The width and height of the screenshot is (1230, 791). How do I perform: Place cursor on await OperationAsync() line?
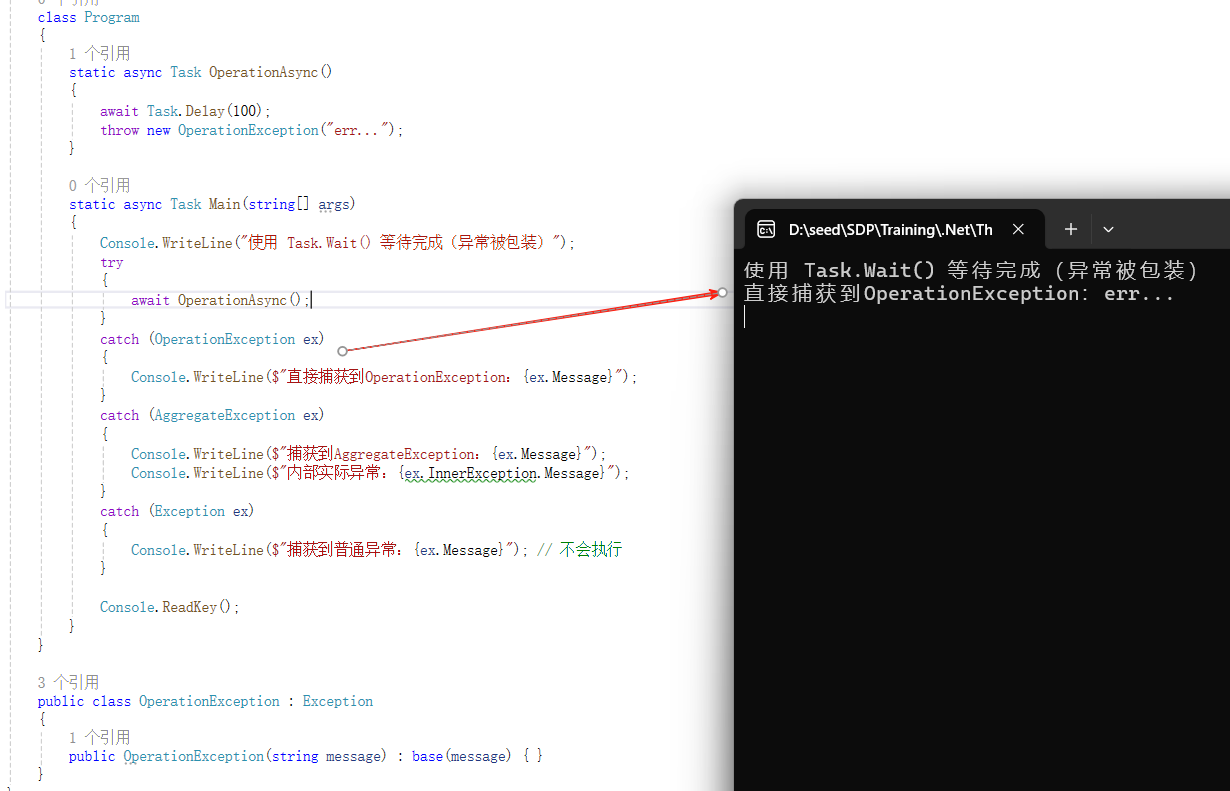pos(220,300)
